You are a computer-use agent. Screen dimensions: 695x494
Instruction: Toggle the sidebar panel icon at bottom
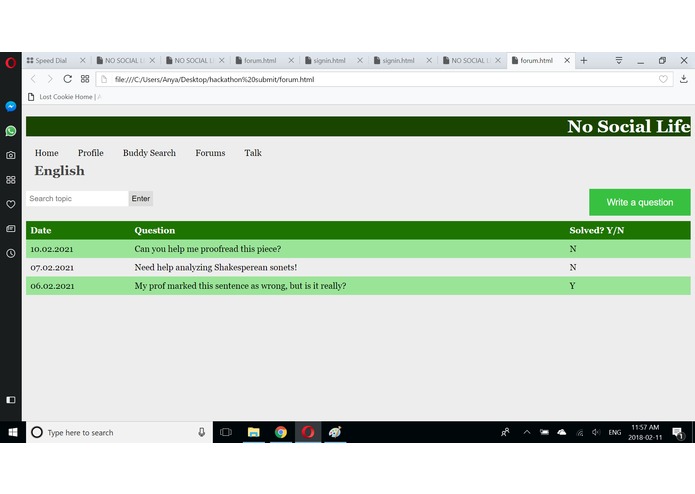click(x=11, y=400)
